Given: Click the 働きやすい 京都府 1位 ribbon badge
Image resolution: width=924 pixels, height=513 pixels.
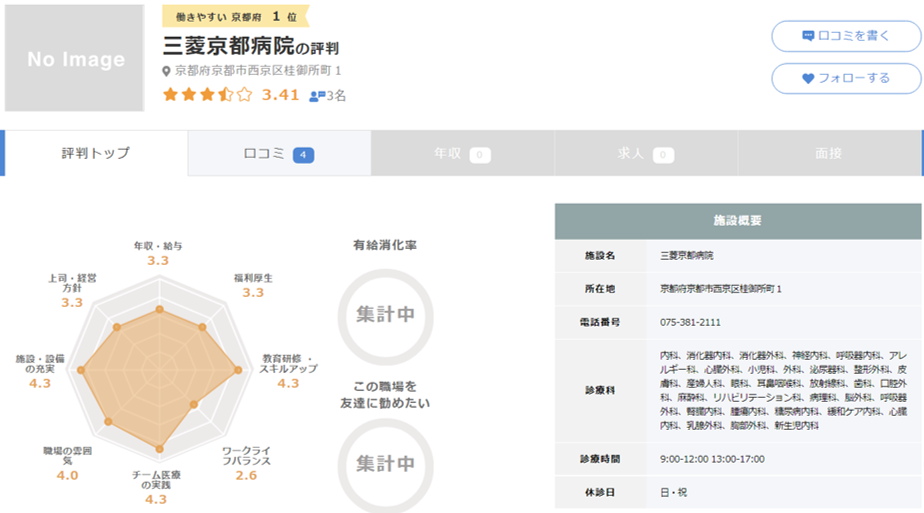Looking at the screenshot, I should click(236, 16).
